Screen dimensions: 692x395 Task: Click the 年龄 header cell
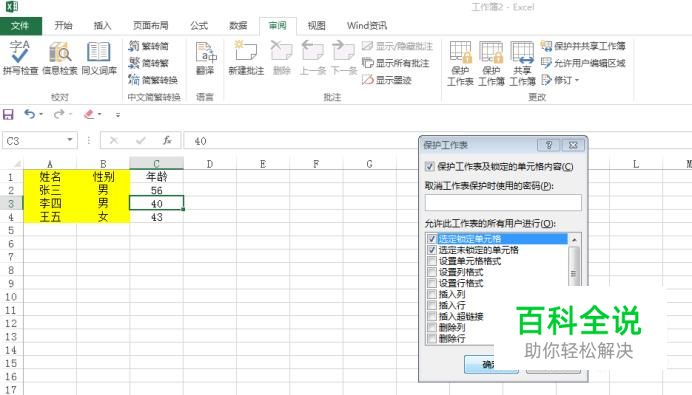click(156, 177)
